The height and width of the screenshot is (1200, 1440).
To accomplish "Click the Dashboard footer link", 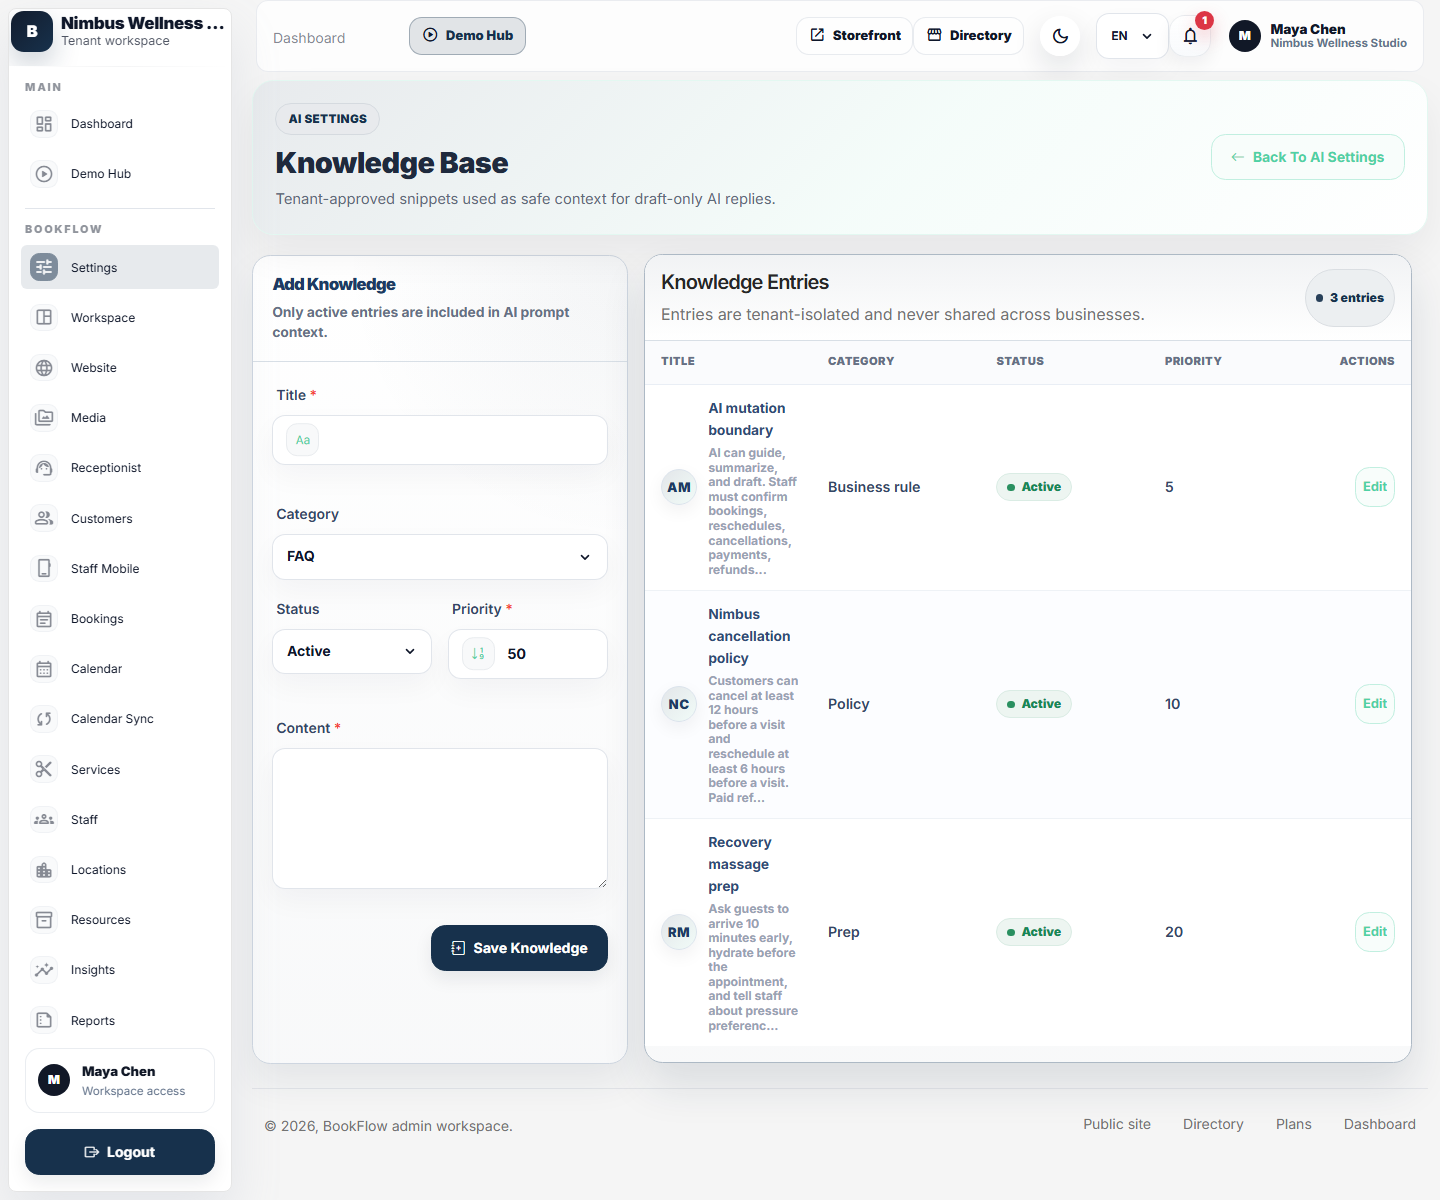I will (x=1380, y=1124).
